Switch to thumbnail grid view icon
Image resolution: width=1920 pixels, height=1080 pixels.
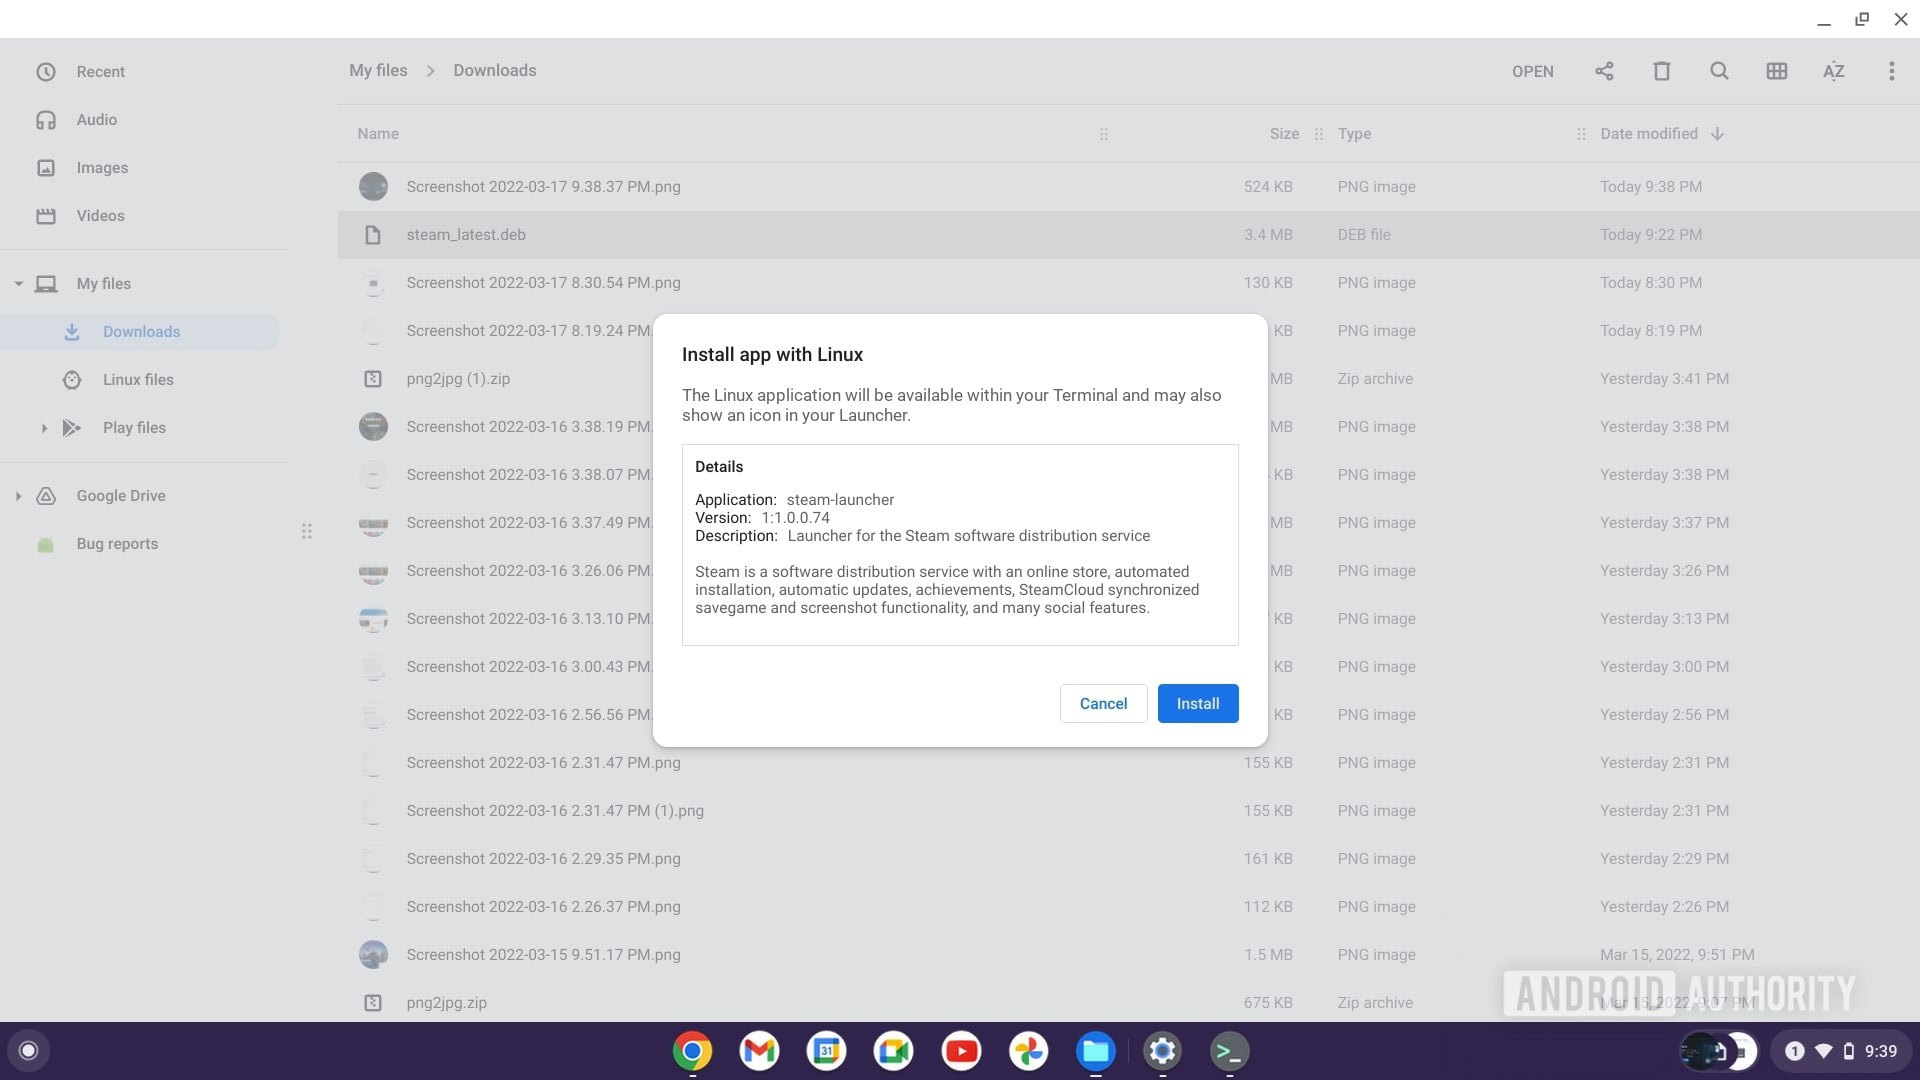point(1776,71)
